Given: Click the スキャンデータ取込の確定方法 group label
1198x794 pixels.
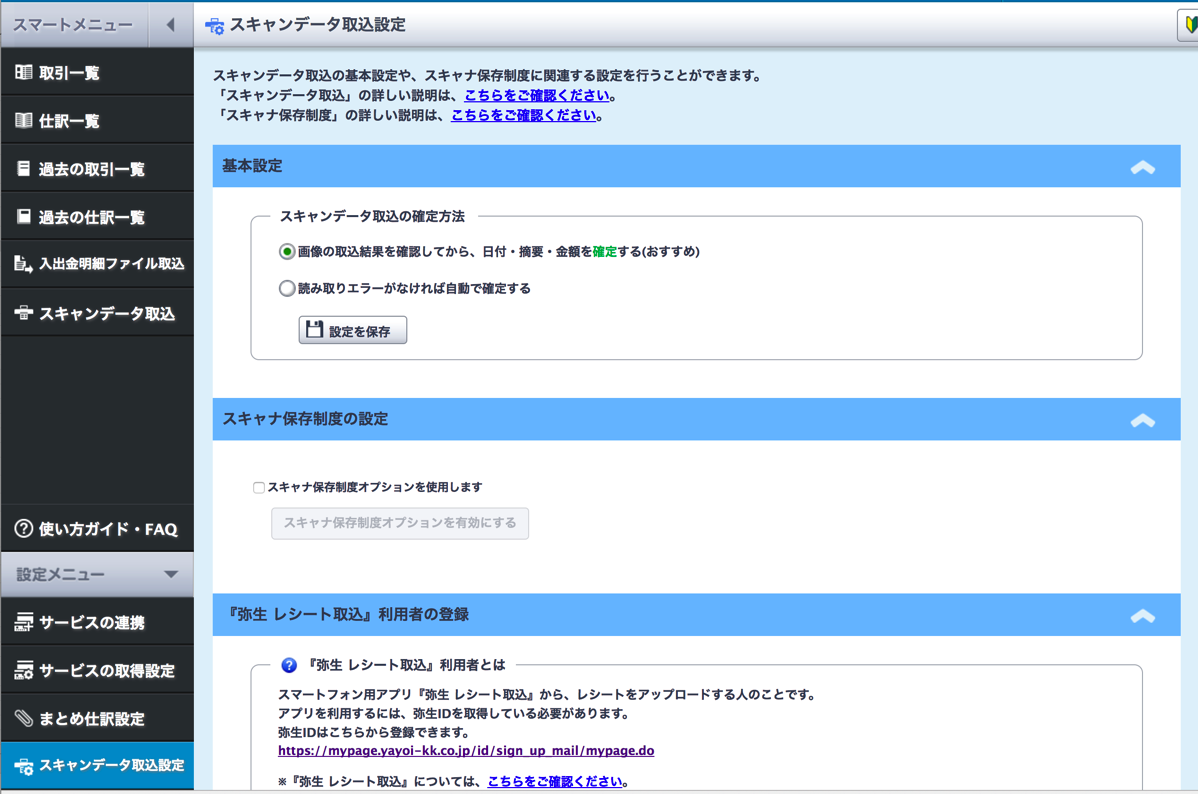Looking at the screenshot, I should [372, 216].
